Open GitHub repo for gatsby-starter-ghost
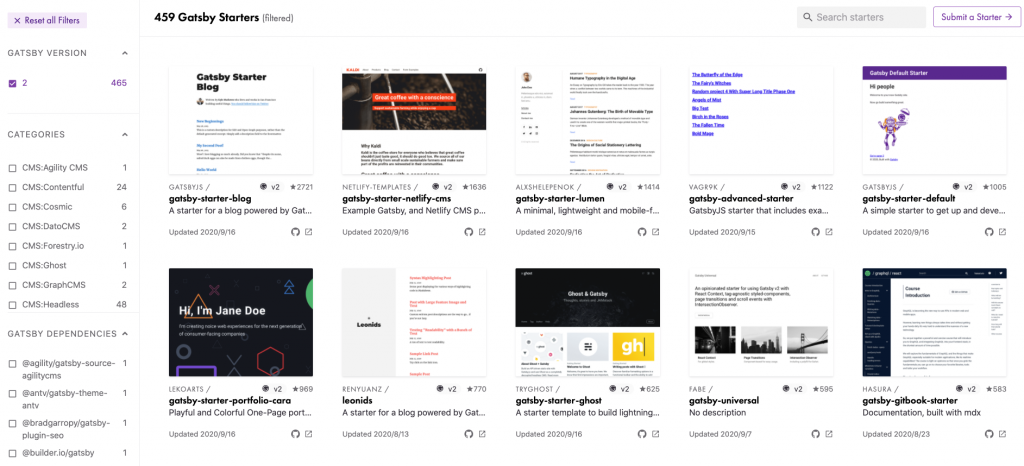Screen dimensions: 1024x466 click(x=642, y=433)
